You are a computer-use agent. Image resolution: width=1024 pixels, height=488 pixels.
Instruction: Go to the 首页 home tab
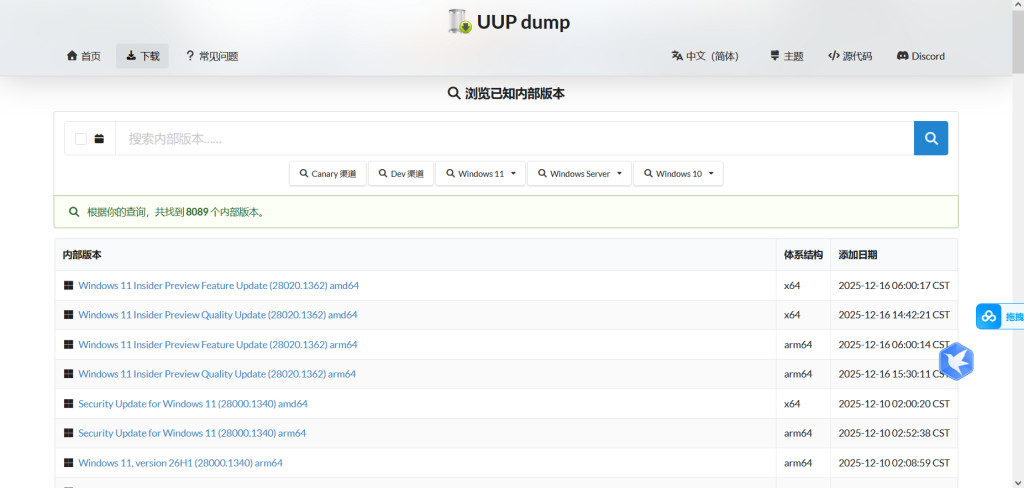tap(83, 56)
